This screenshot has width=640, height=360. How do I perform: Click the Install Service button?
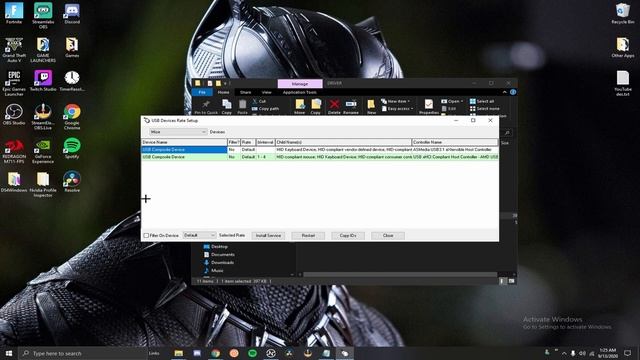point(268,236)
